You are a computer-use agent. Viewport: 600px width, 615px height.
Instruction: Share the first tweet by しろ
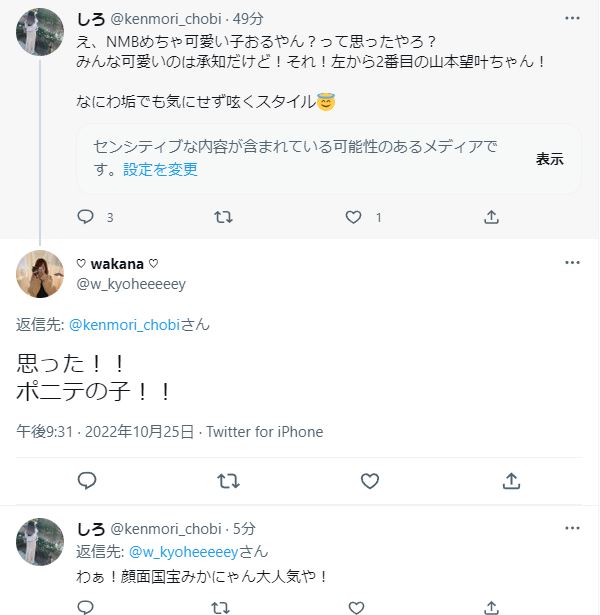tap(491, 217)
